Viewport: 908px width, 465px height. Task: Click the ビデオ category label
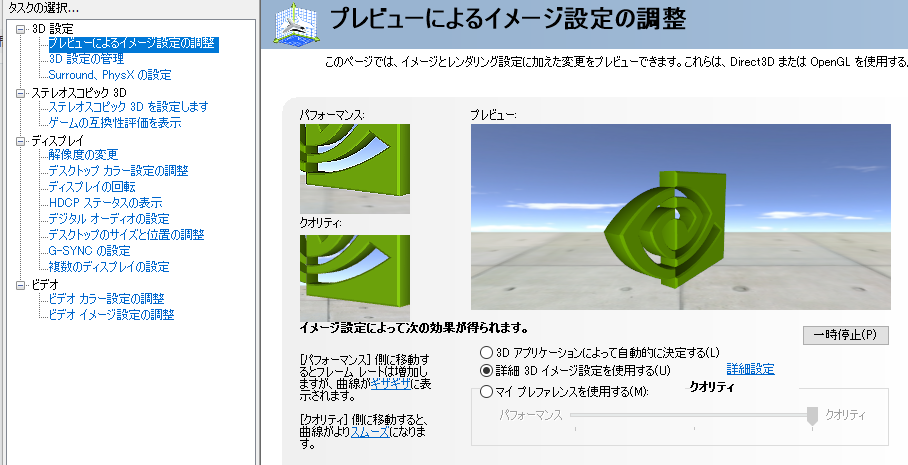click(x=45, y=285)
